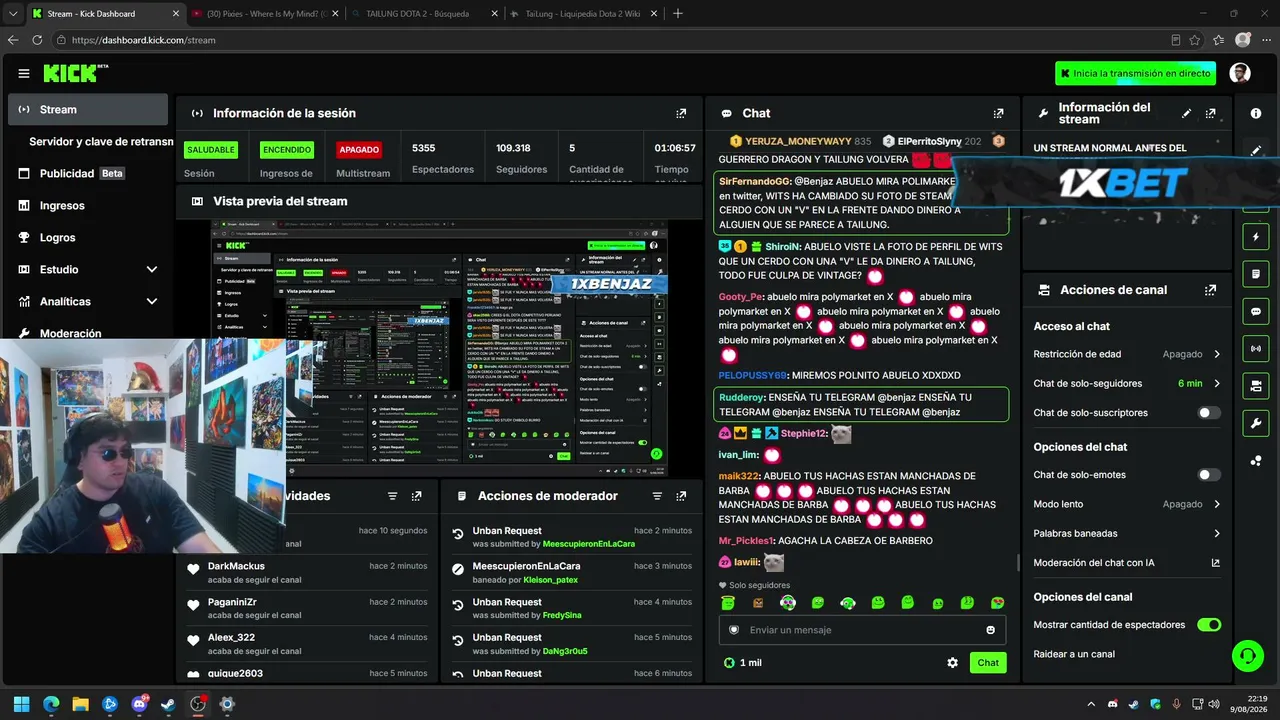Open the emoji picker in message box

pyautogui.click(x=991, y=630)
